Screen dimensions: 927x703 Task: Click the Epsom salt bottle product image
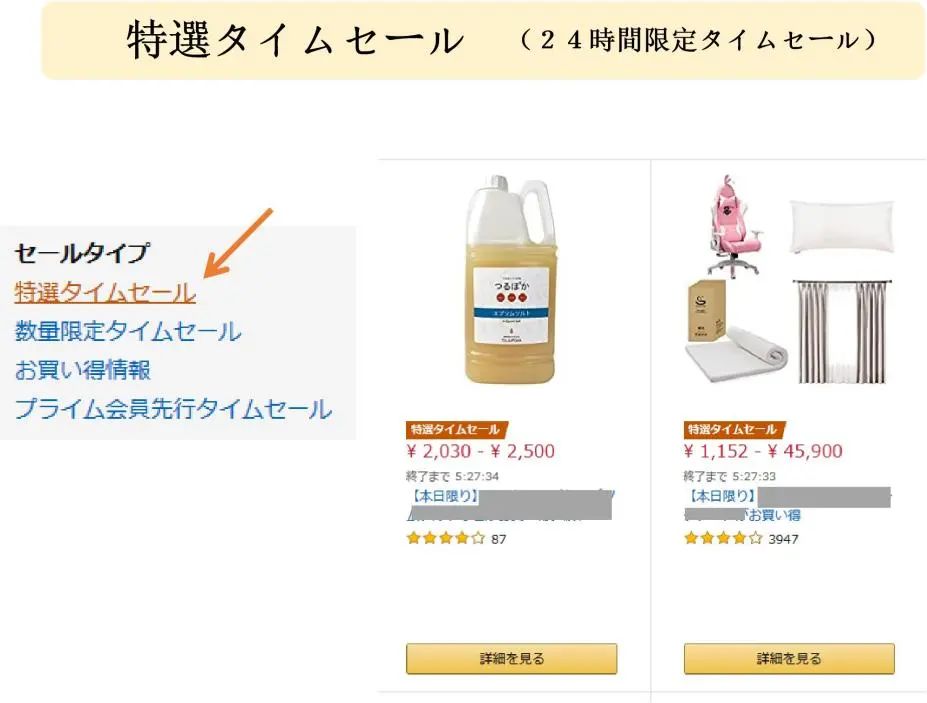pyautogui.click(x=511, y=279)
